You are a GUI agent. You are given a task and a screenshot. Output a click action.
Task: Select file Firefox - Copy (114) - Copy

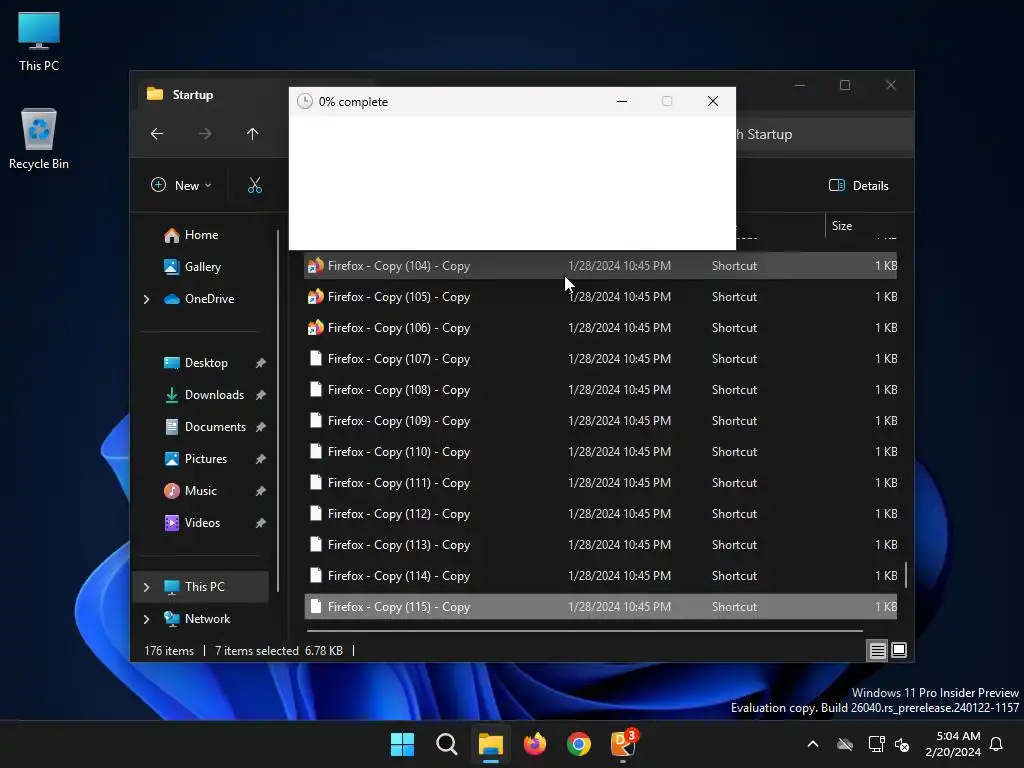pyautogui.click(x=600, y=576)
